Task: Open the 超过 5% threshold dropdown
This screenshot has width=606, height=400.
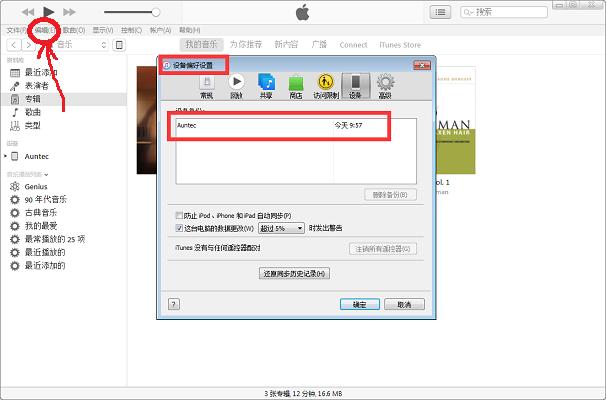Action: pyautogui.click(x=281, y=228)
